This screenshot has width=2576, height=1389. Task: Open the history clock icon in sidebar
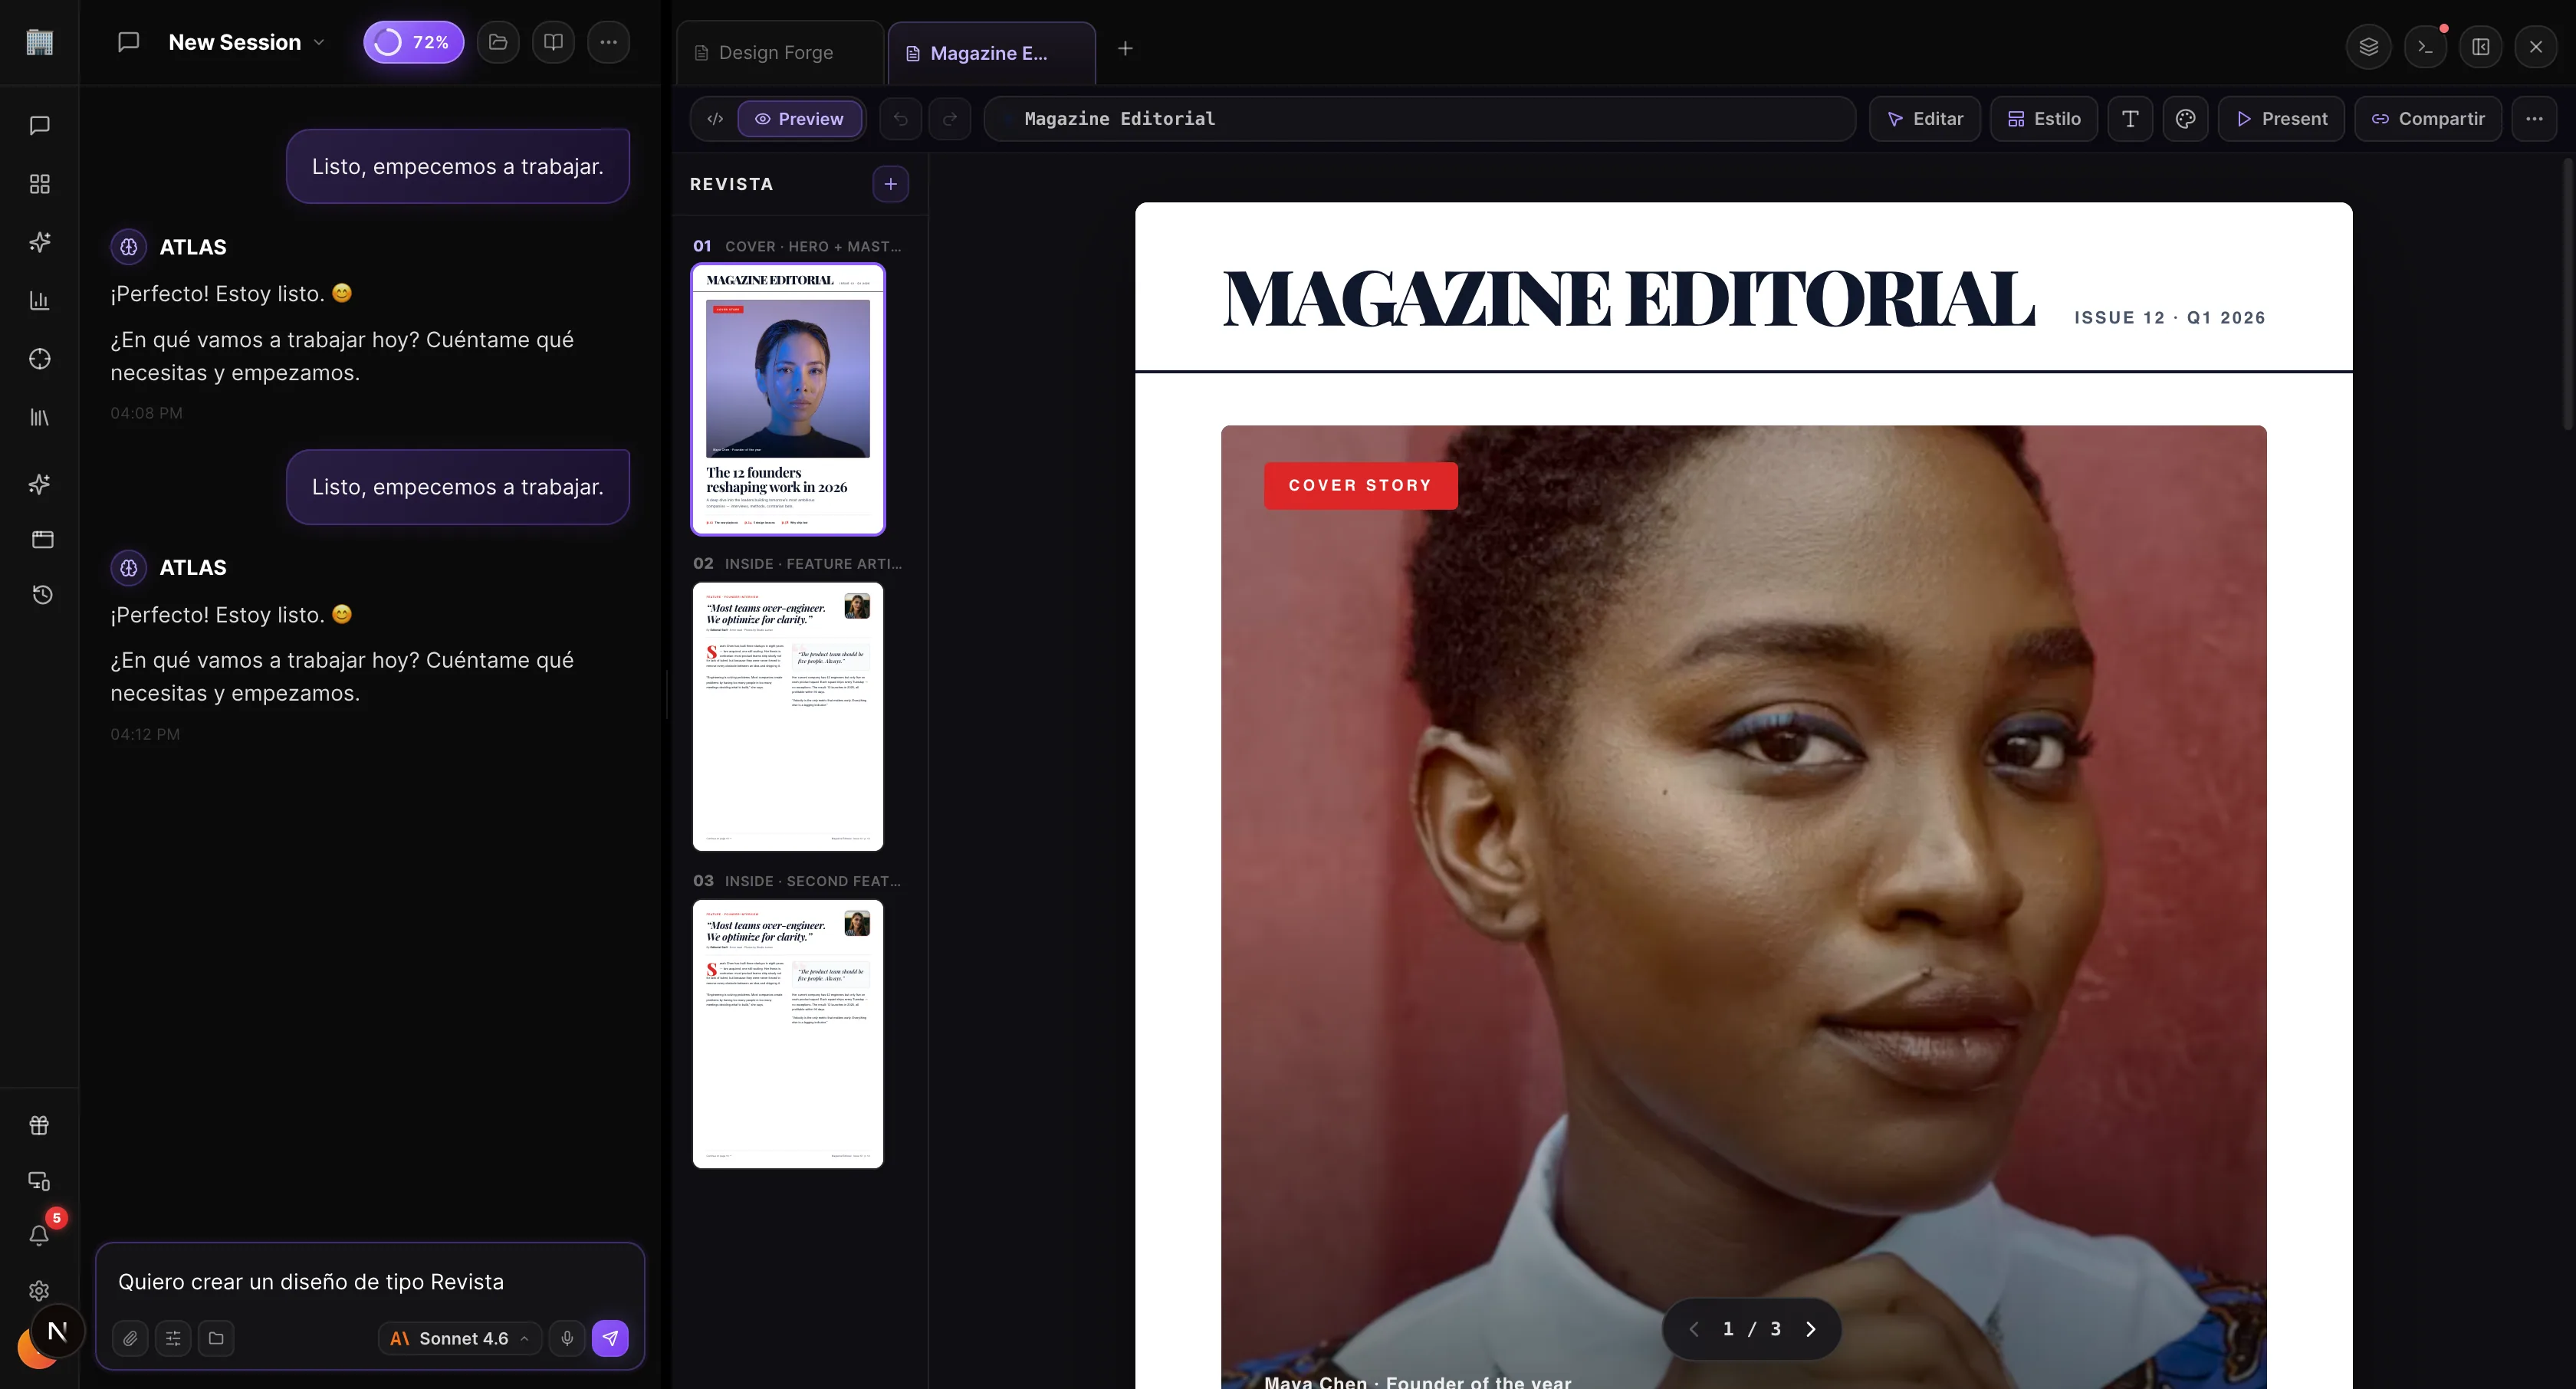click(x=42, y=595)
